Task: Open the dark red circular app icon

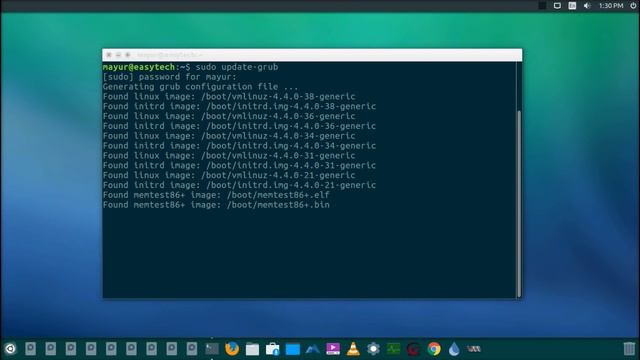Action: (413, 349)
